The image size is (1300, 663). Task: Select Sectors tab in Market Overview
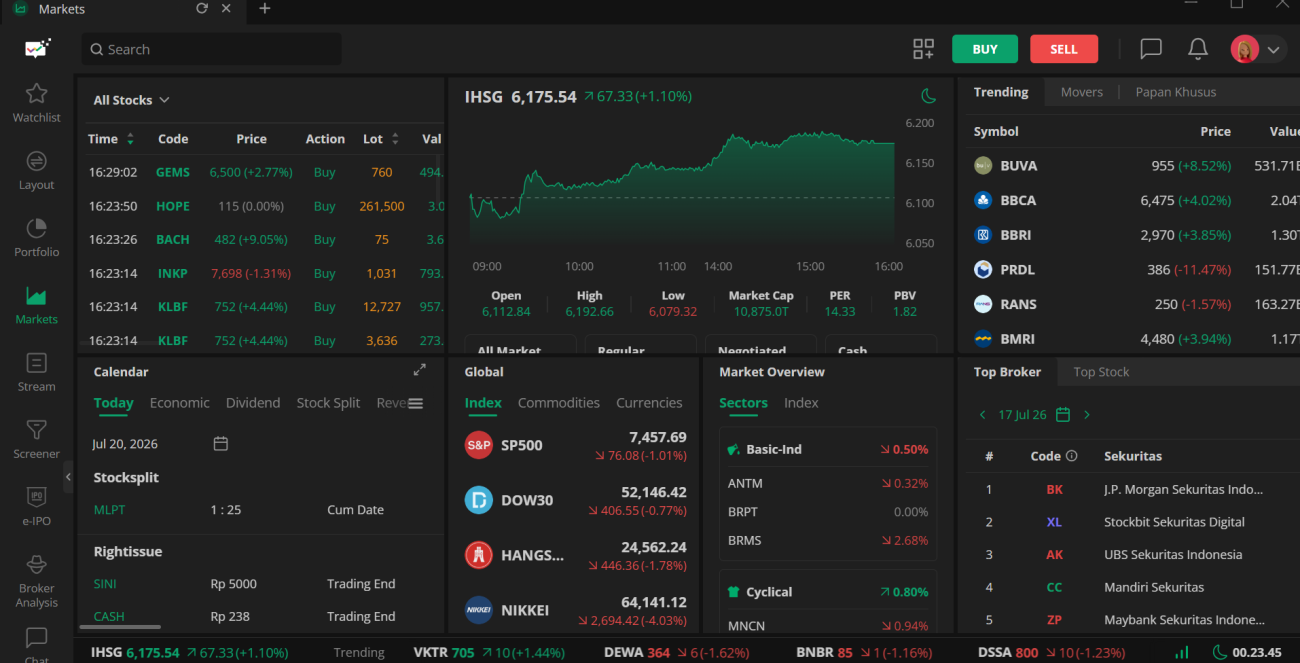coord(743,403)
